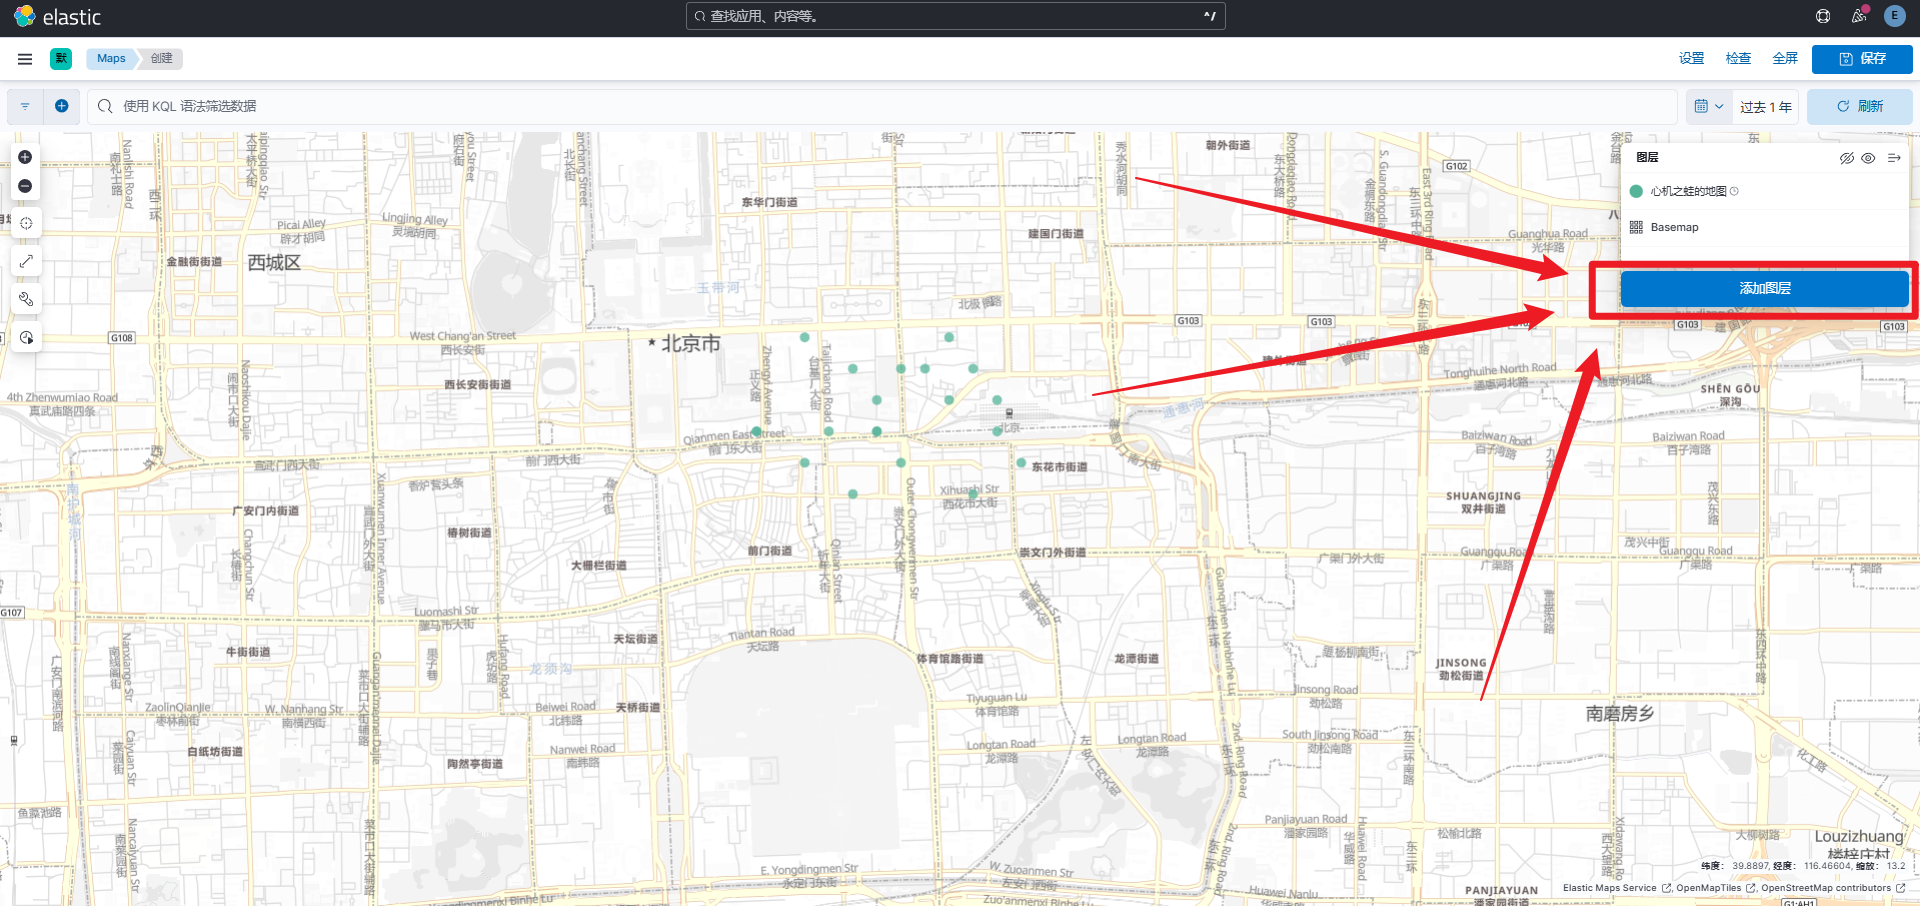Viewport: 1920px width, 906px height.
Task: Switch to 全屏 mode
Action: (x=1785, y=59)
